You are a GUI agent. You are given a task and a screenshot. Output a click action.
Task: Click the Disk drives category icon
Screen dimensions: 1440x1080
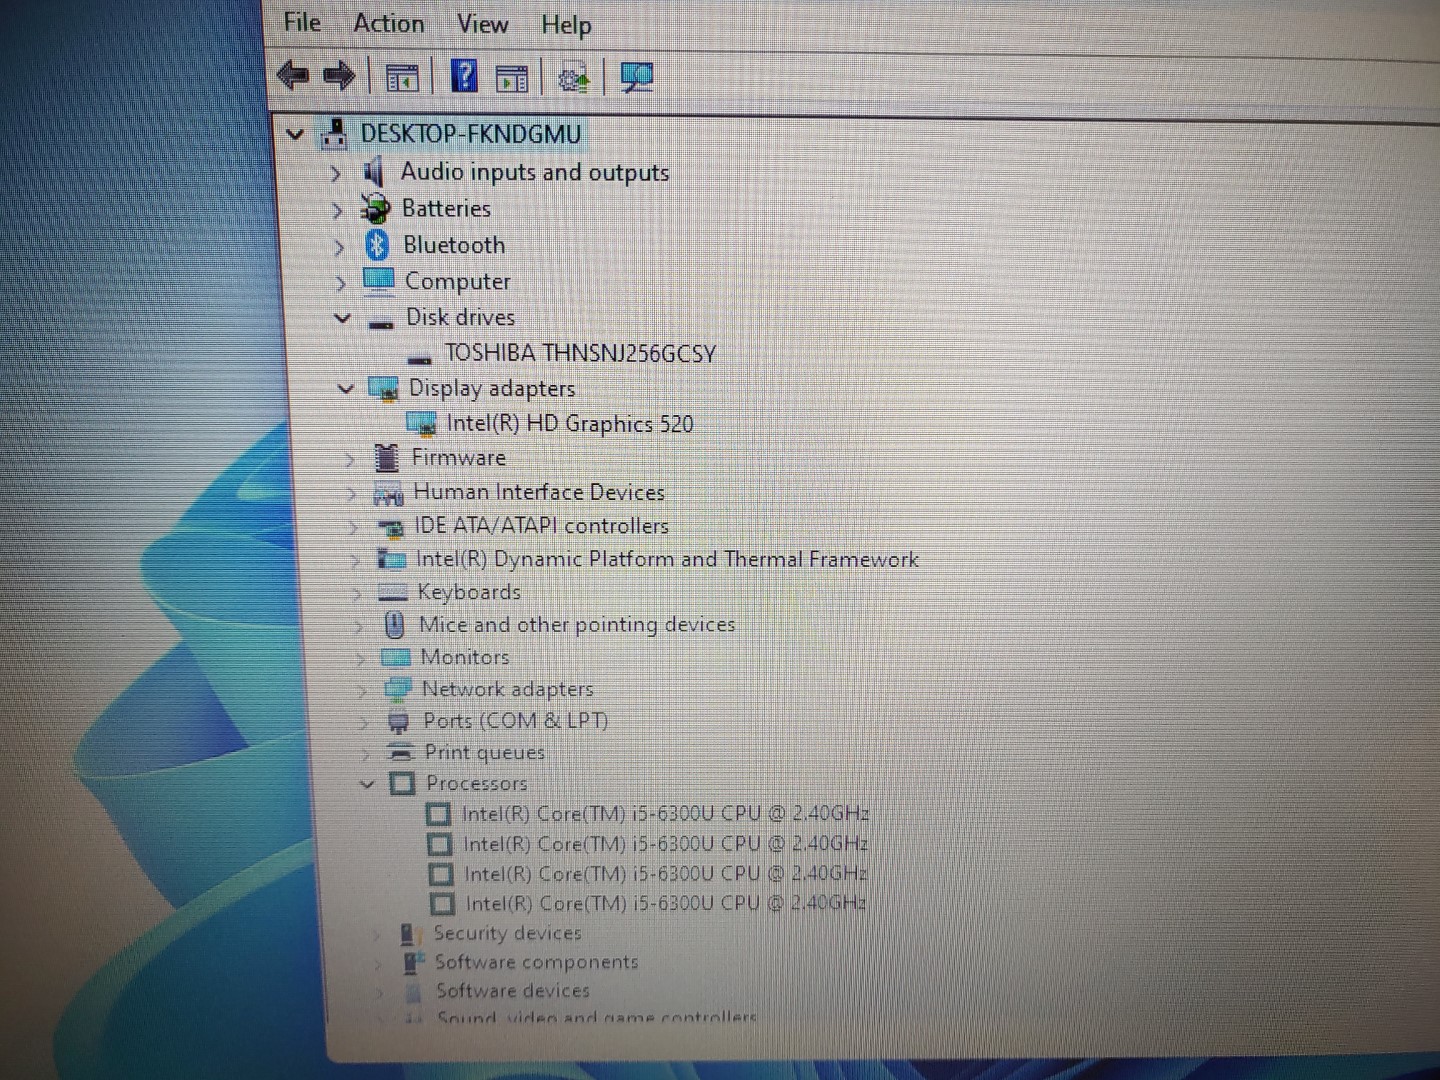tap(380, 322)
